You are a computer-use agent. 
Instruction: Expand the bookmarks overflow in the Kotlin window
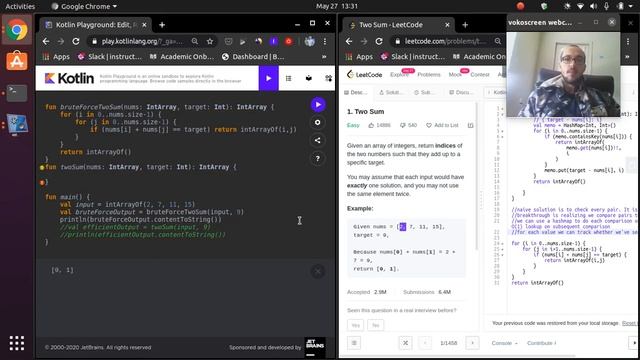pyautogui.click(x=324, y=57)
